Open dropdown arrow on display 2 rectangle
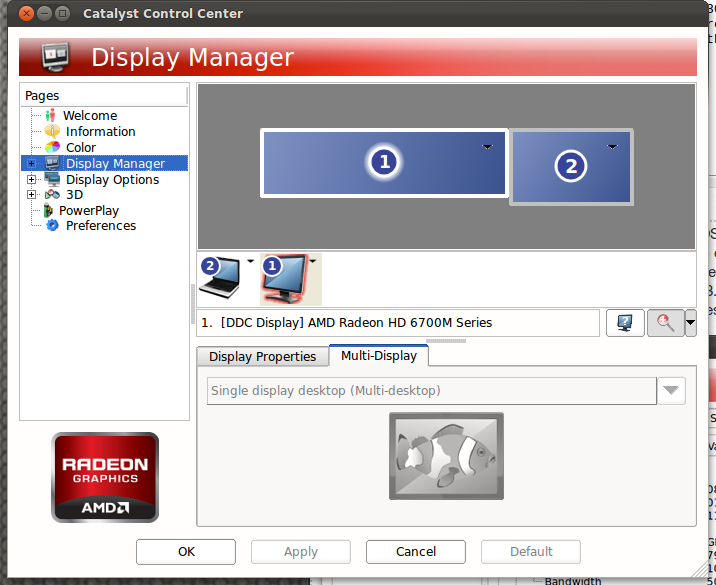Screen dimensions: 716x585 (612, 147)
